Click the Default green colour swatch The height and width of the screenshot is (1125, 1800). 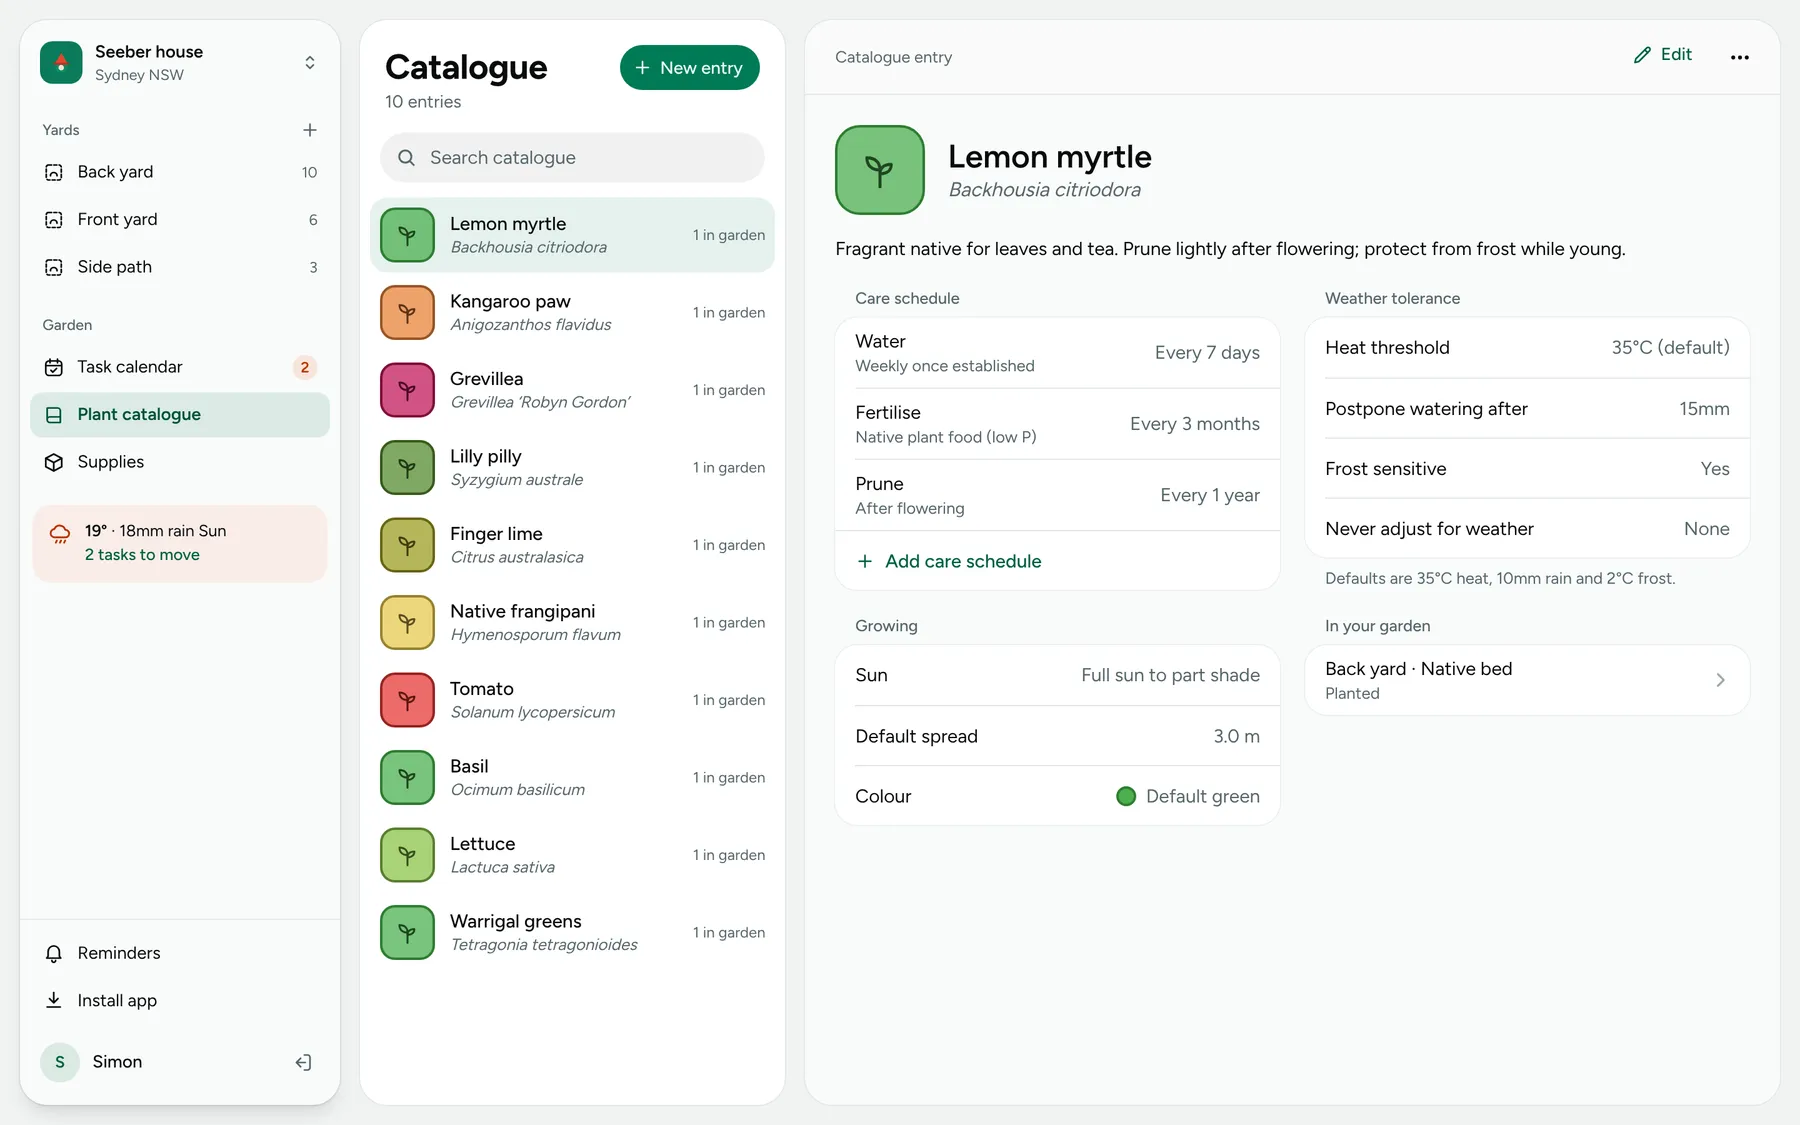point(1126,797)
